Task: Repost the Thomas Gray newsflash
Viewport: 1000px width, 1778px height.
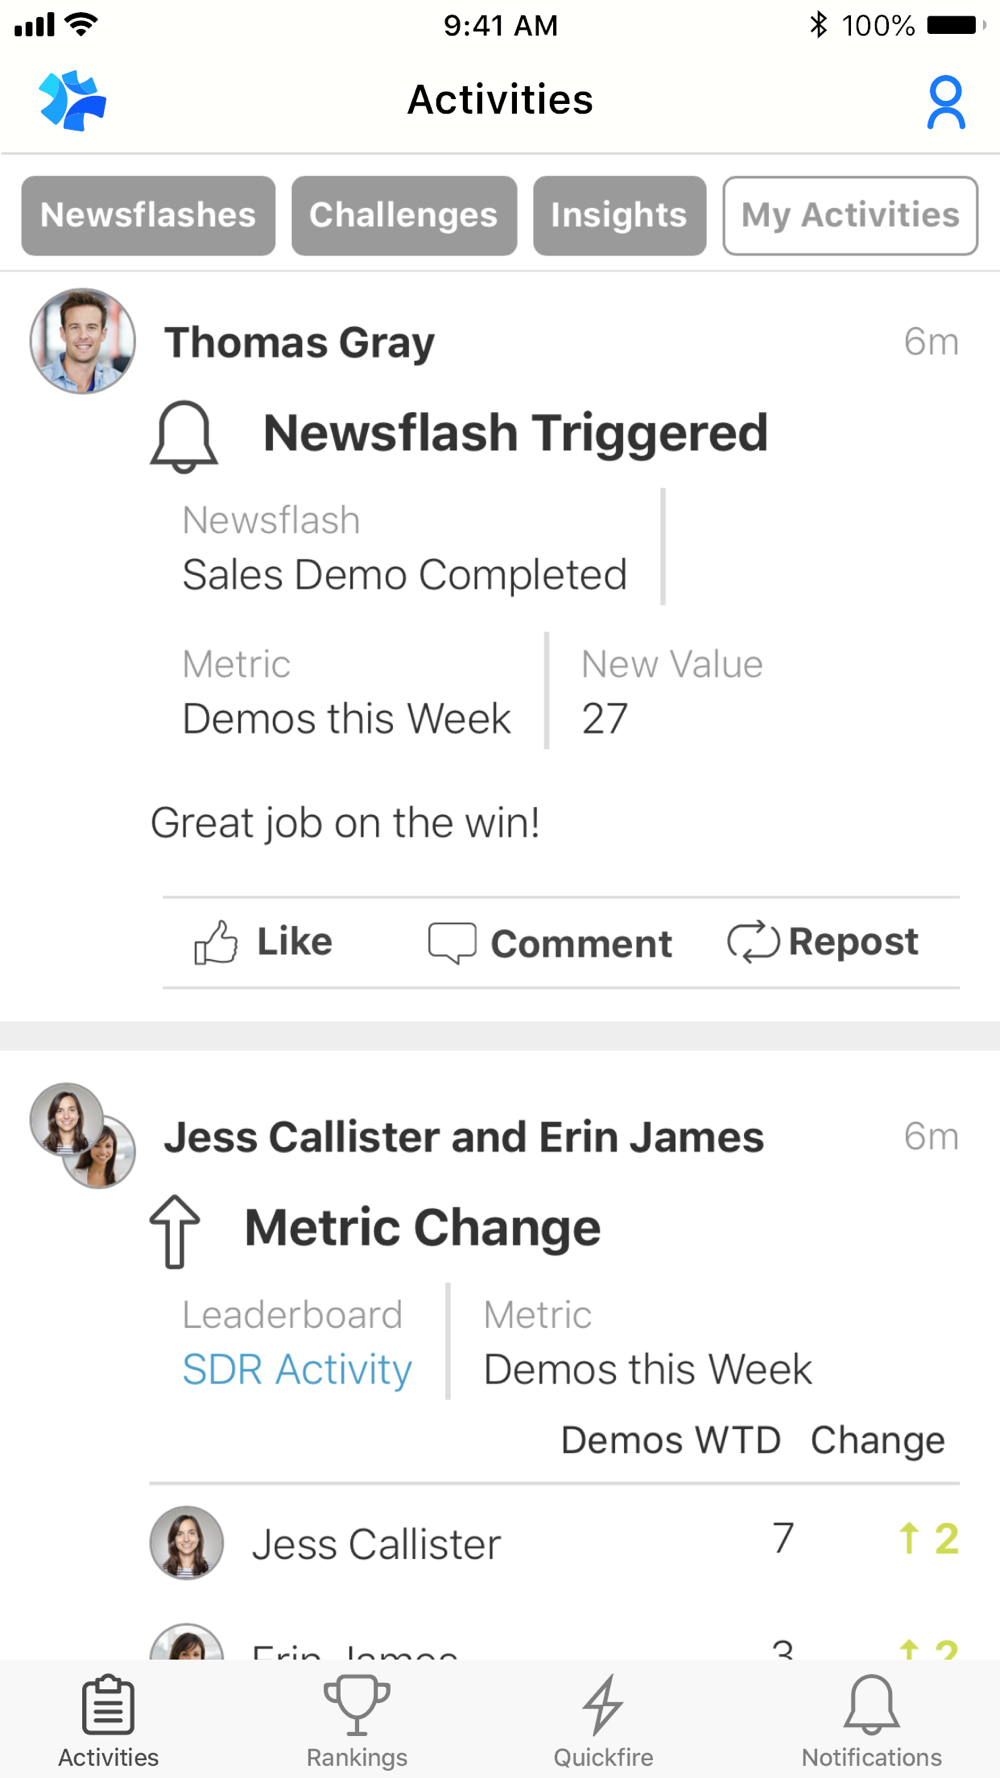Action: pyautogui.click(x=823, y=942)
